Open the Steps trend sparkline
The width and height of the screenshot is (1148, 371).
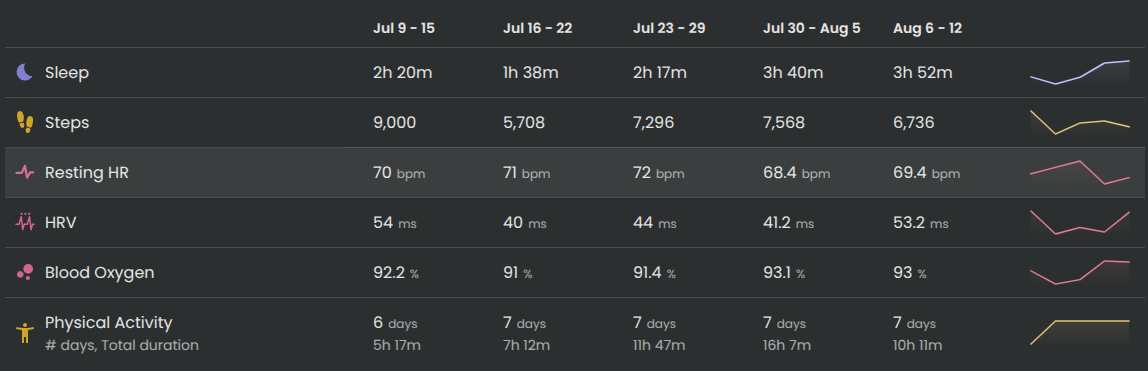tap(1080, 123)
